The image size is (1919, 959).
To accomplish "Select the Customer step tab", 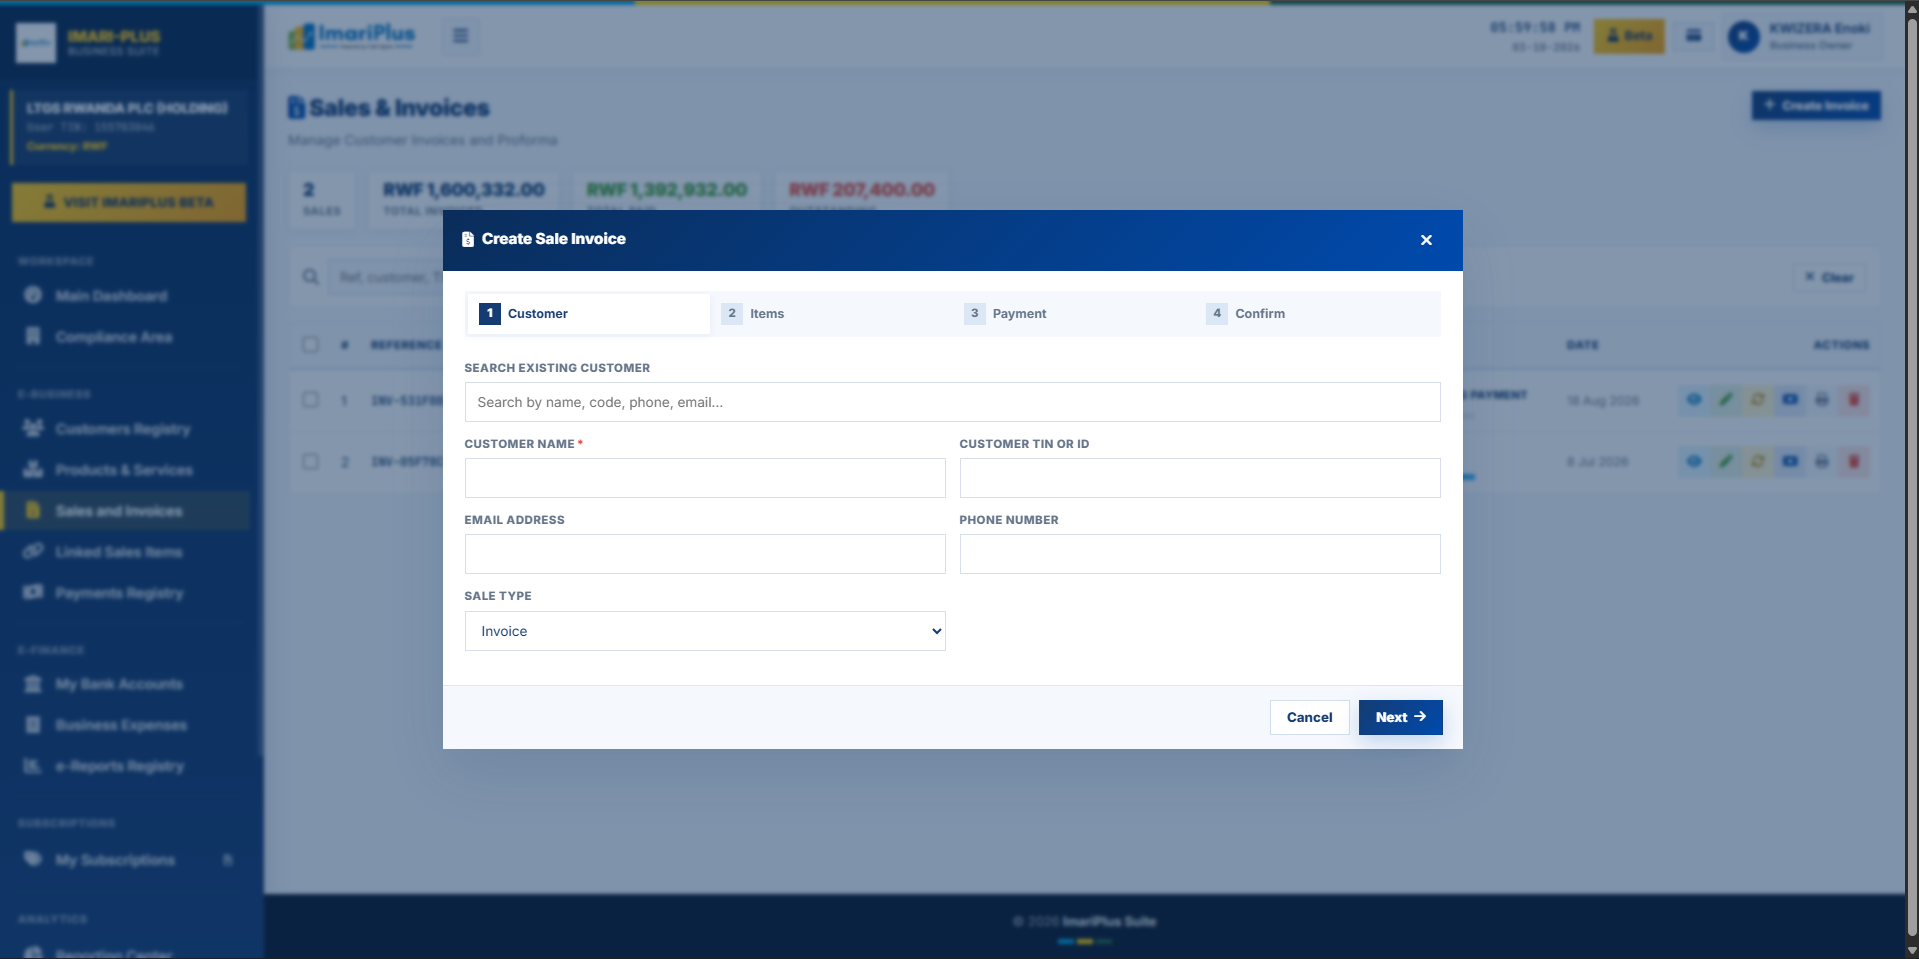I will (x=588, y=314).
